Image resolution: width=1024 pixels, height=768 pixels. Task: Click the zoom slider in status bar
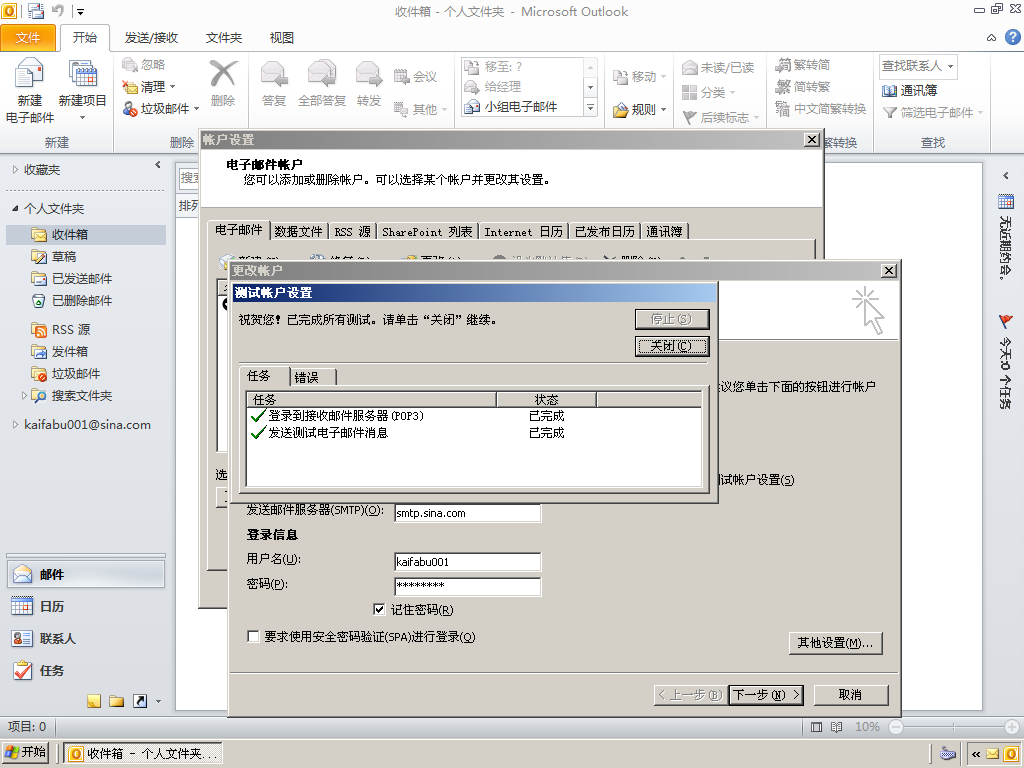click(x=953, y=727)
